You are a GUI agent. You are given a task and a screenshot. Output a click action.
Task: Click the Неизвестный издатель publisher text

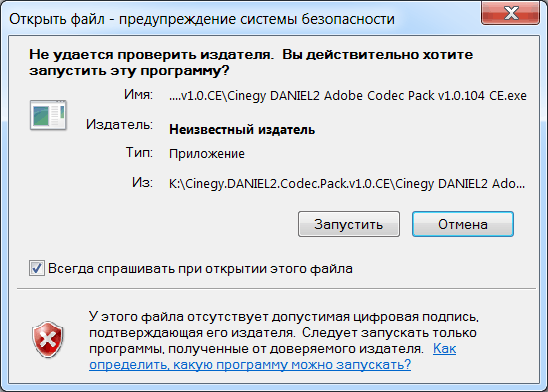[242, 130]
